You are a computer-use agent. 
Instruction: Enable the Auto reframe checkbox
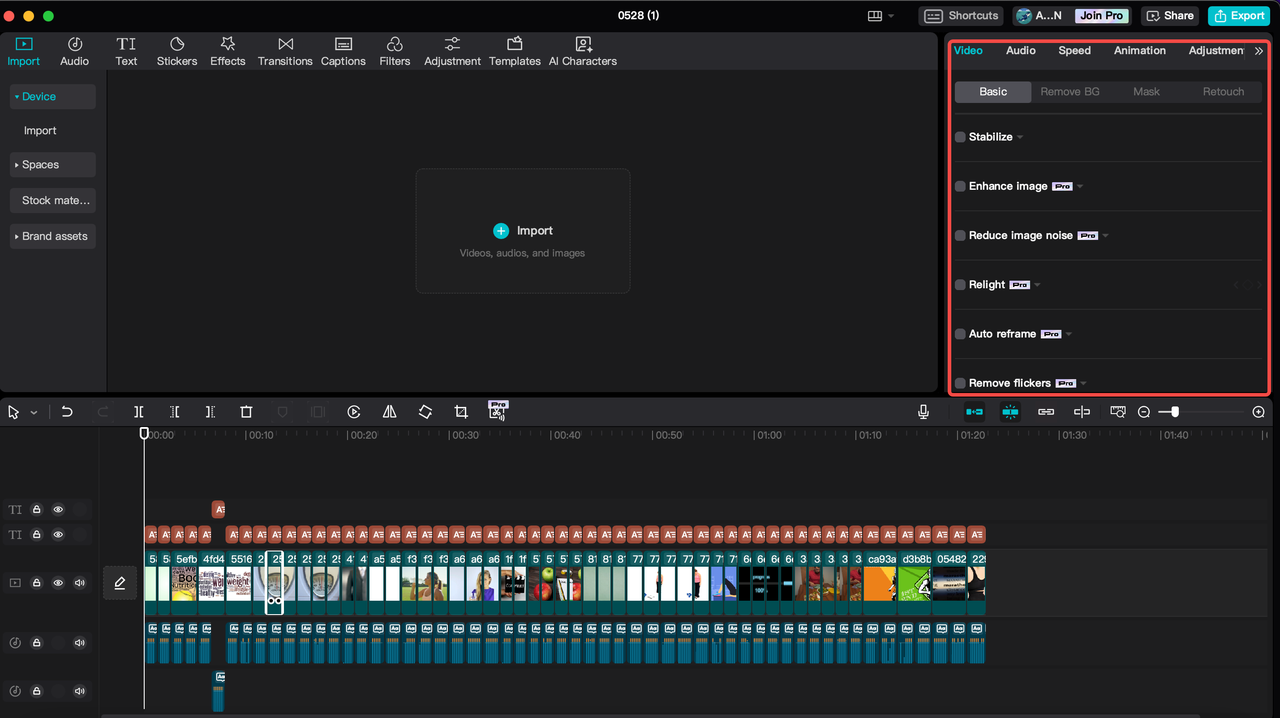pyautogui.click(x=960, y=334)
